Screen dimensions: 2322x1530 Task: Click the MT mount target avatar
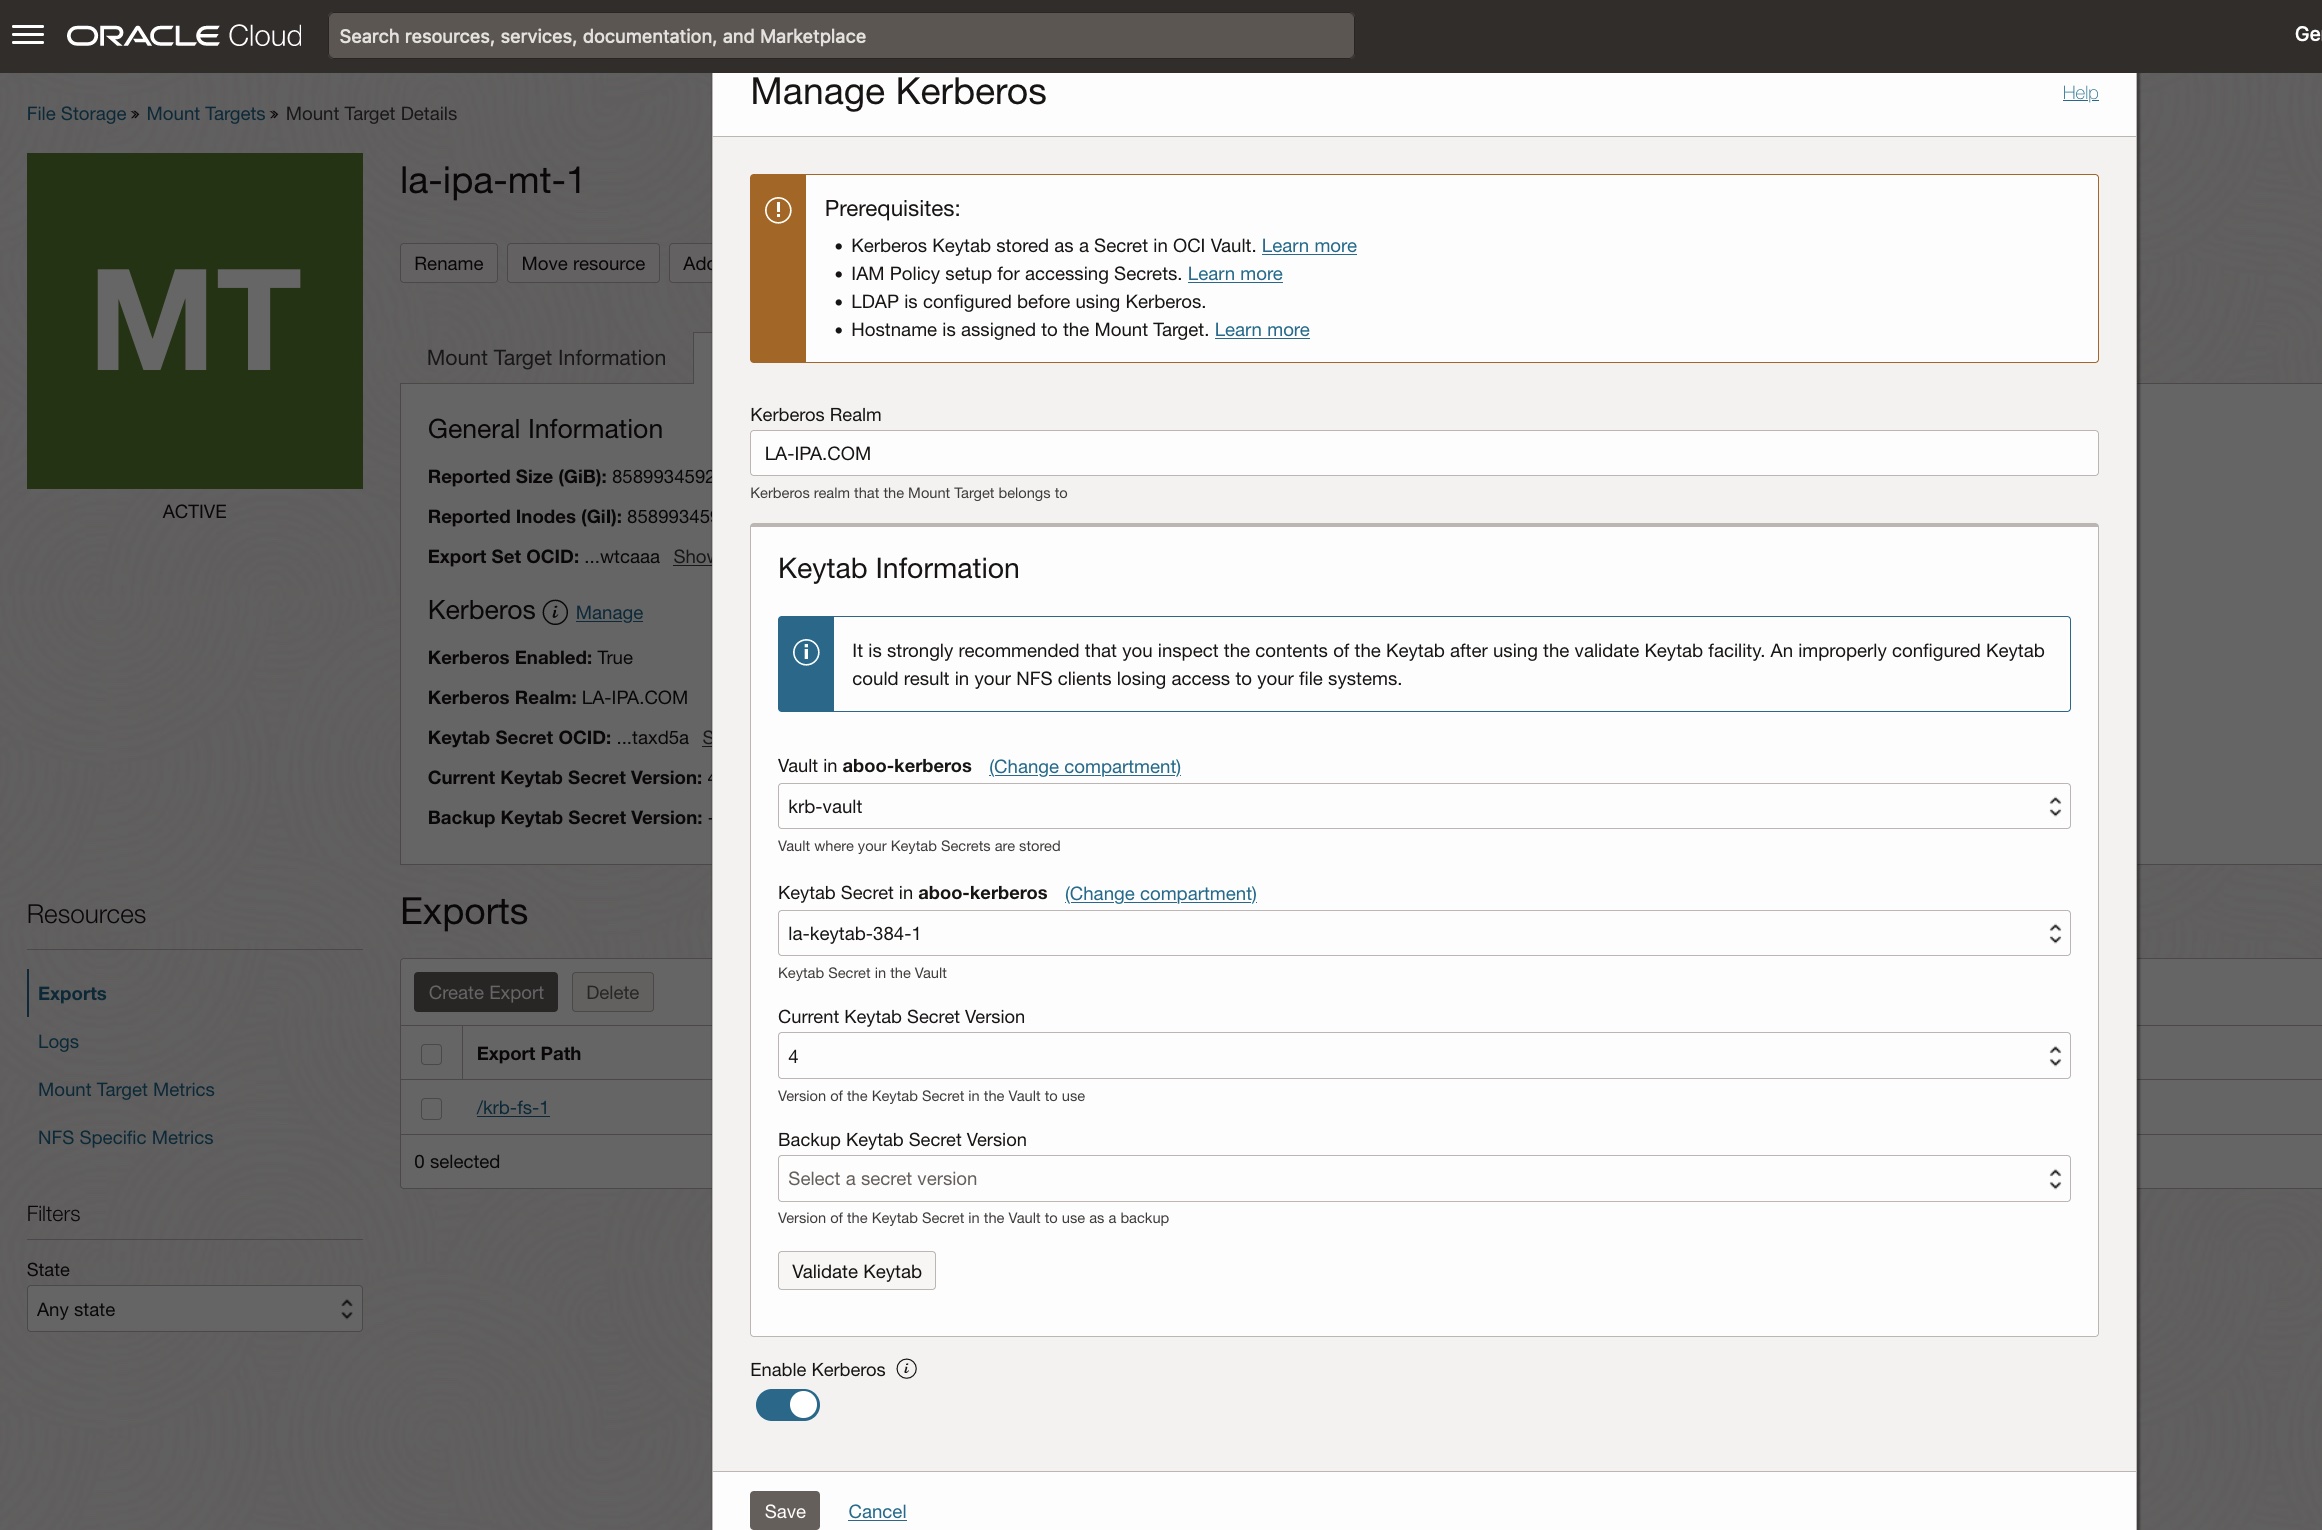194,320
